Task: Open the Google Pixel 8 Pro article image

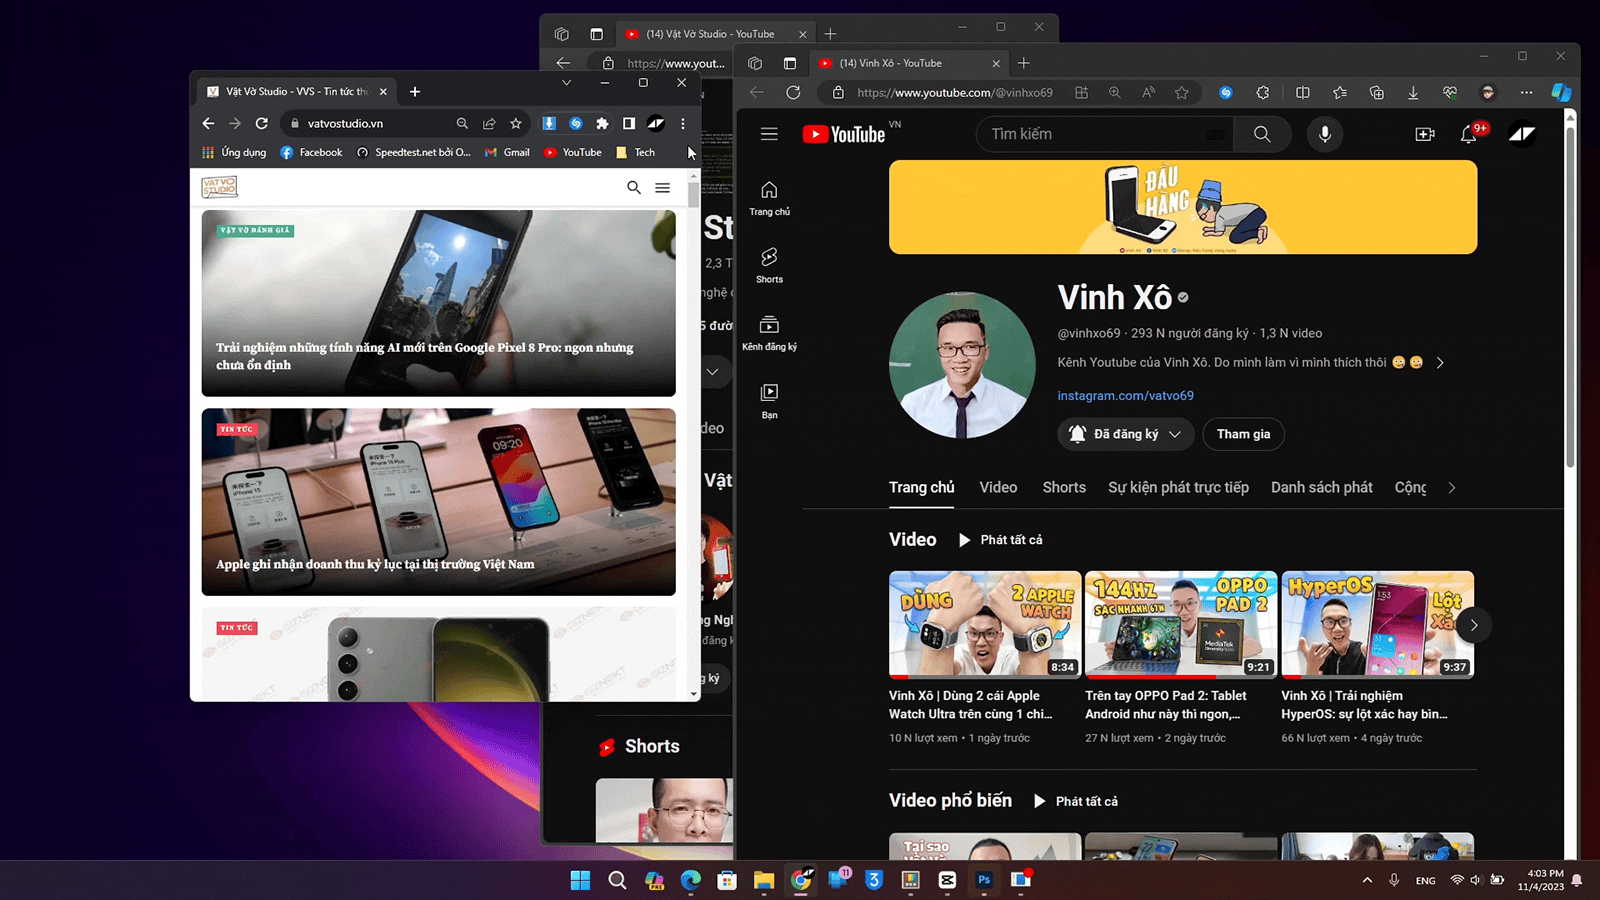Action: coord(438,303)
